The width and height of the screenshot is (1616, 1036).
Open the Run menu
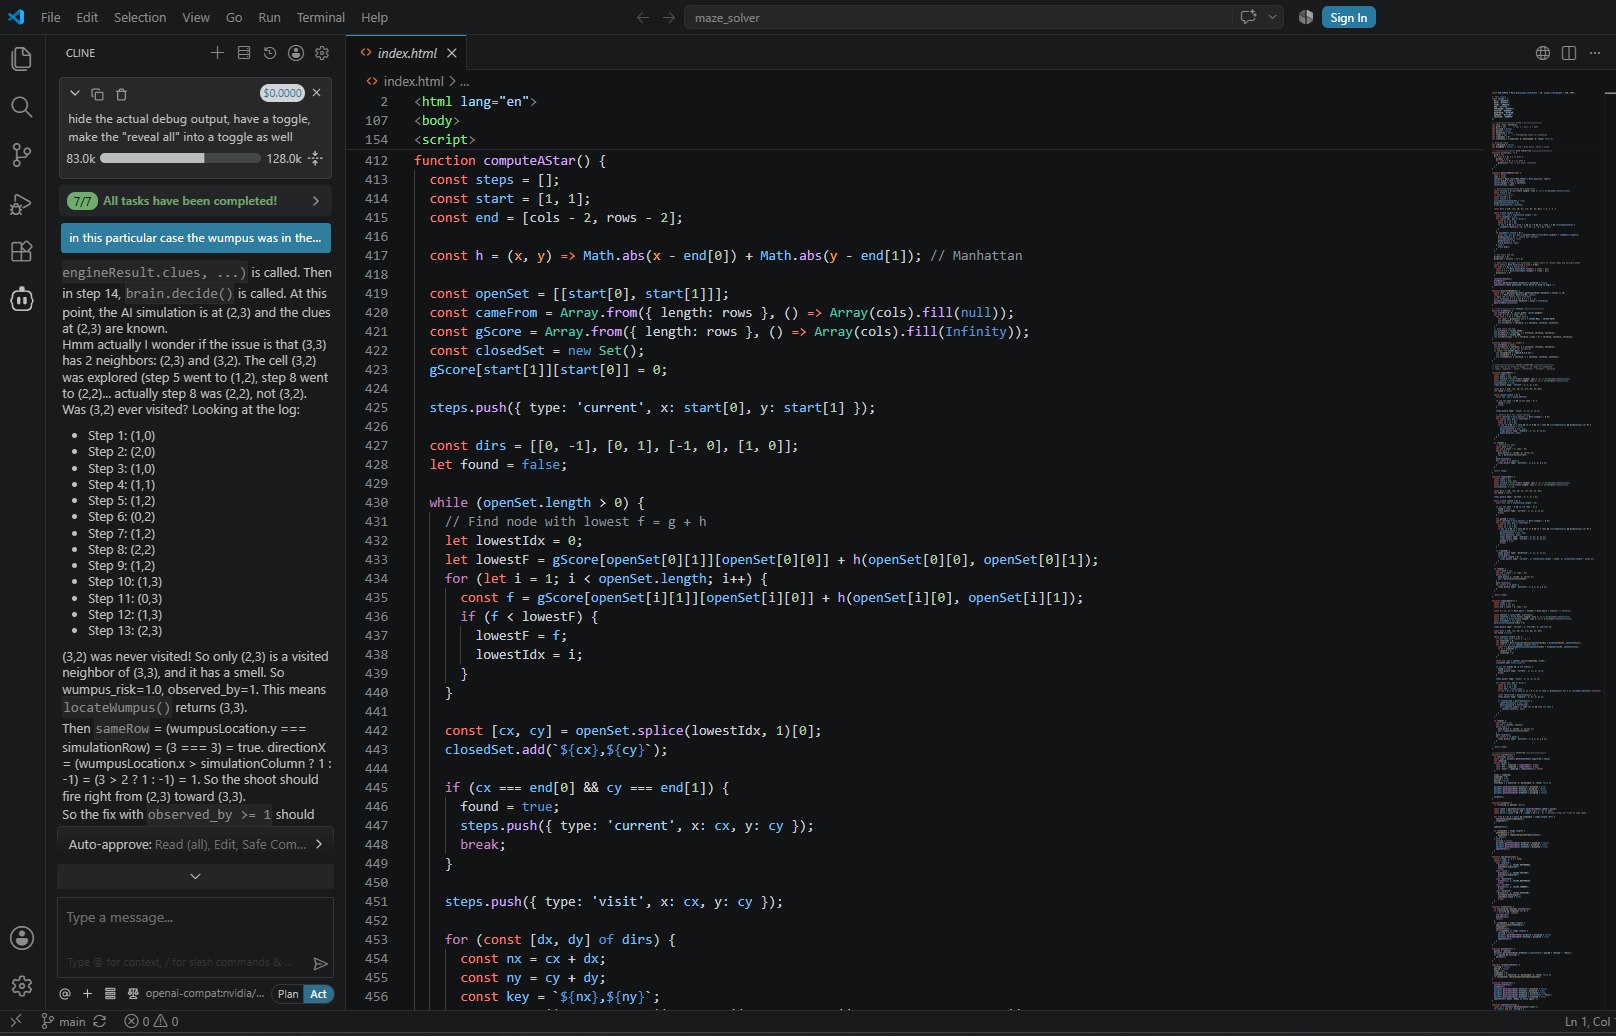pos(269,17)
